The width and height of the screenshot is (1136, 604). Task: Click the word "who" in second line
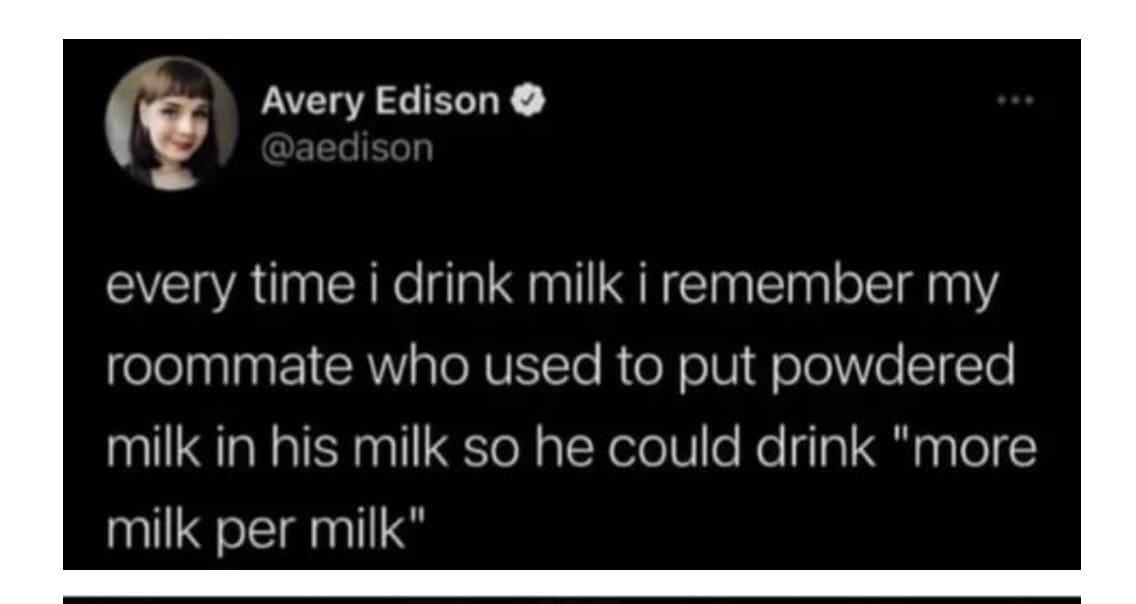pyautogui.click(x=415, y=368)
